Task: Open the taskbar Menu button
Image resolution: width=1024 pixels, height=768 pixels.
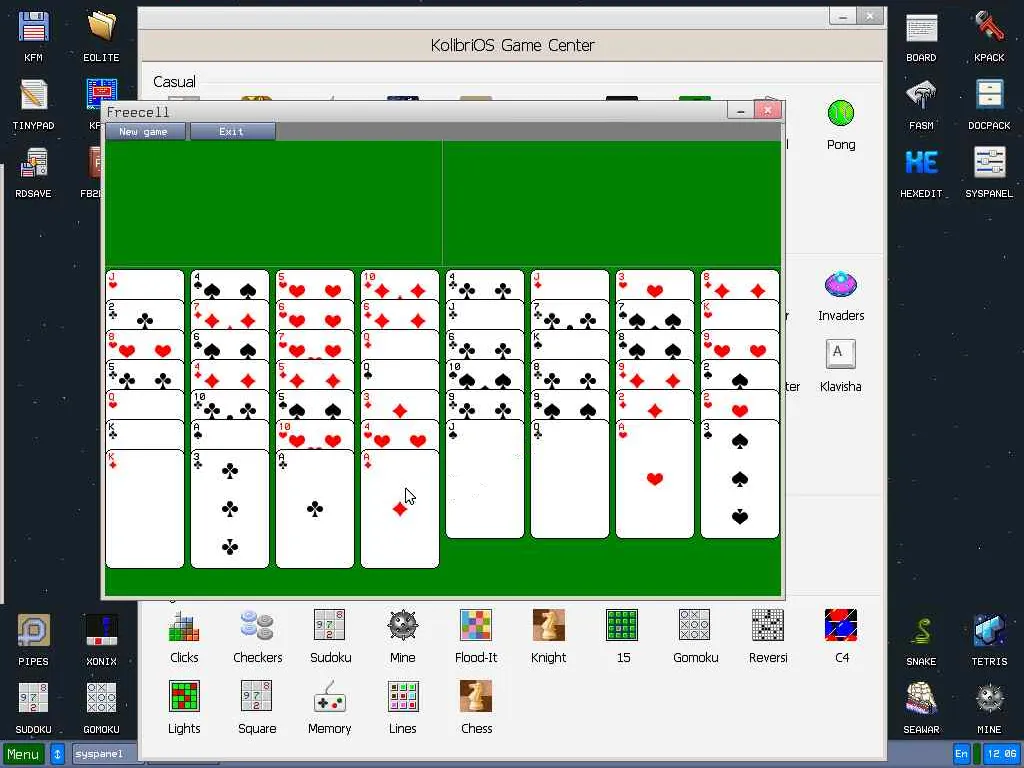Action: click(x=24, y=754)
